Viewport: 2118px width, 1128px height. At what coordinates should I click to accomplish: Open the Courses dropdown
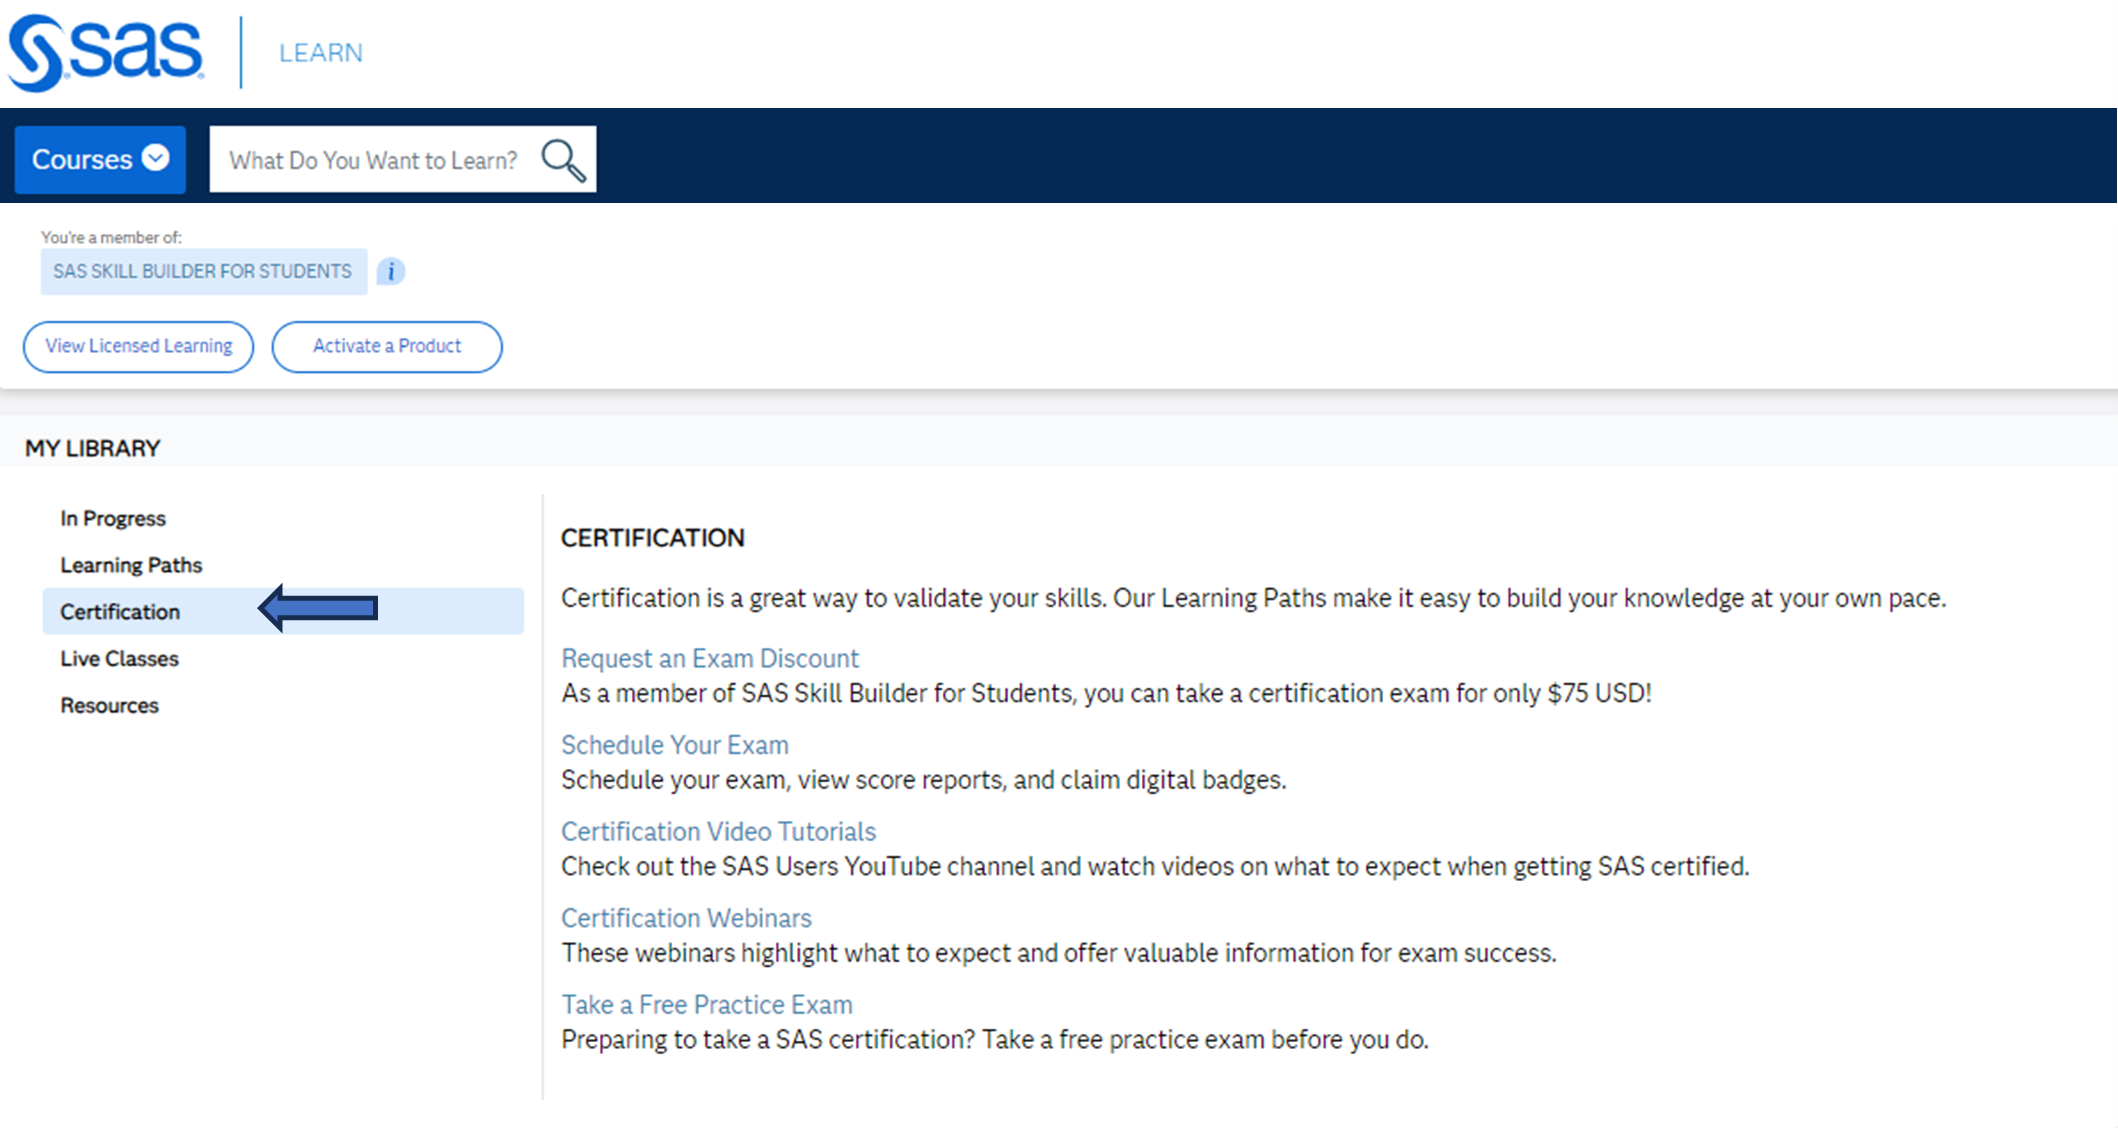pos(83,158)
